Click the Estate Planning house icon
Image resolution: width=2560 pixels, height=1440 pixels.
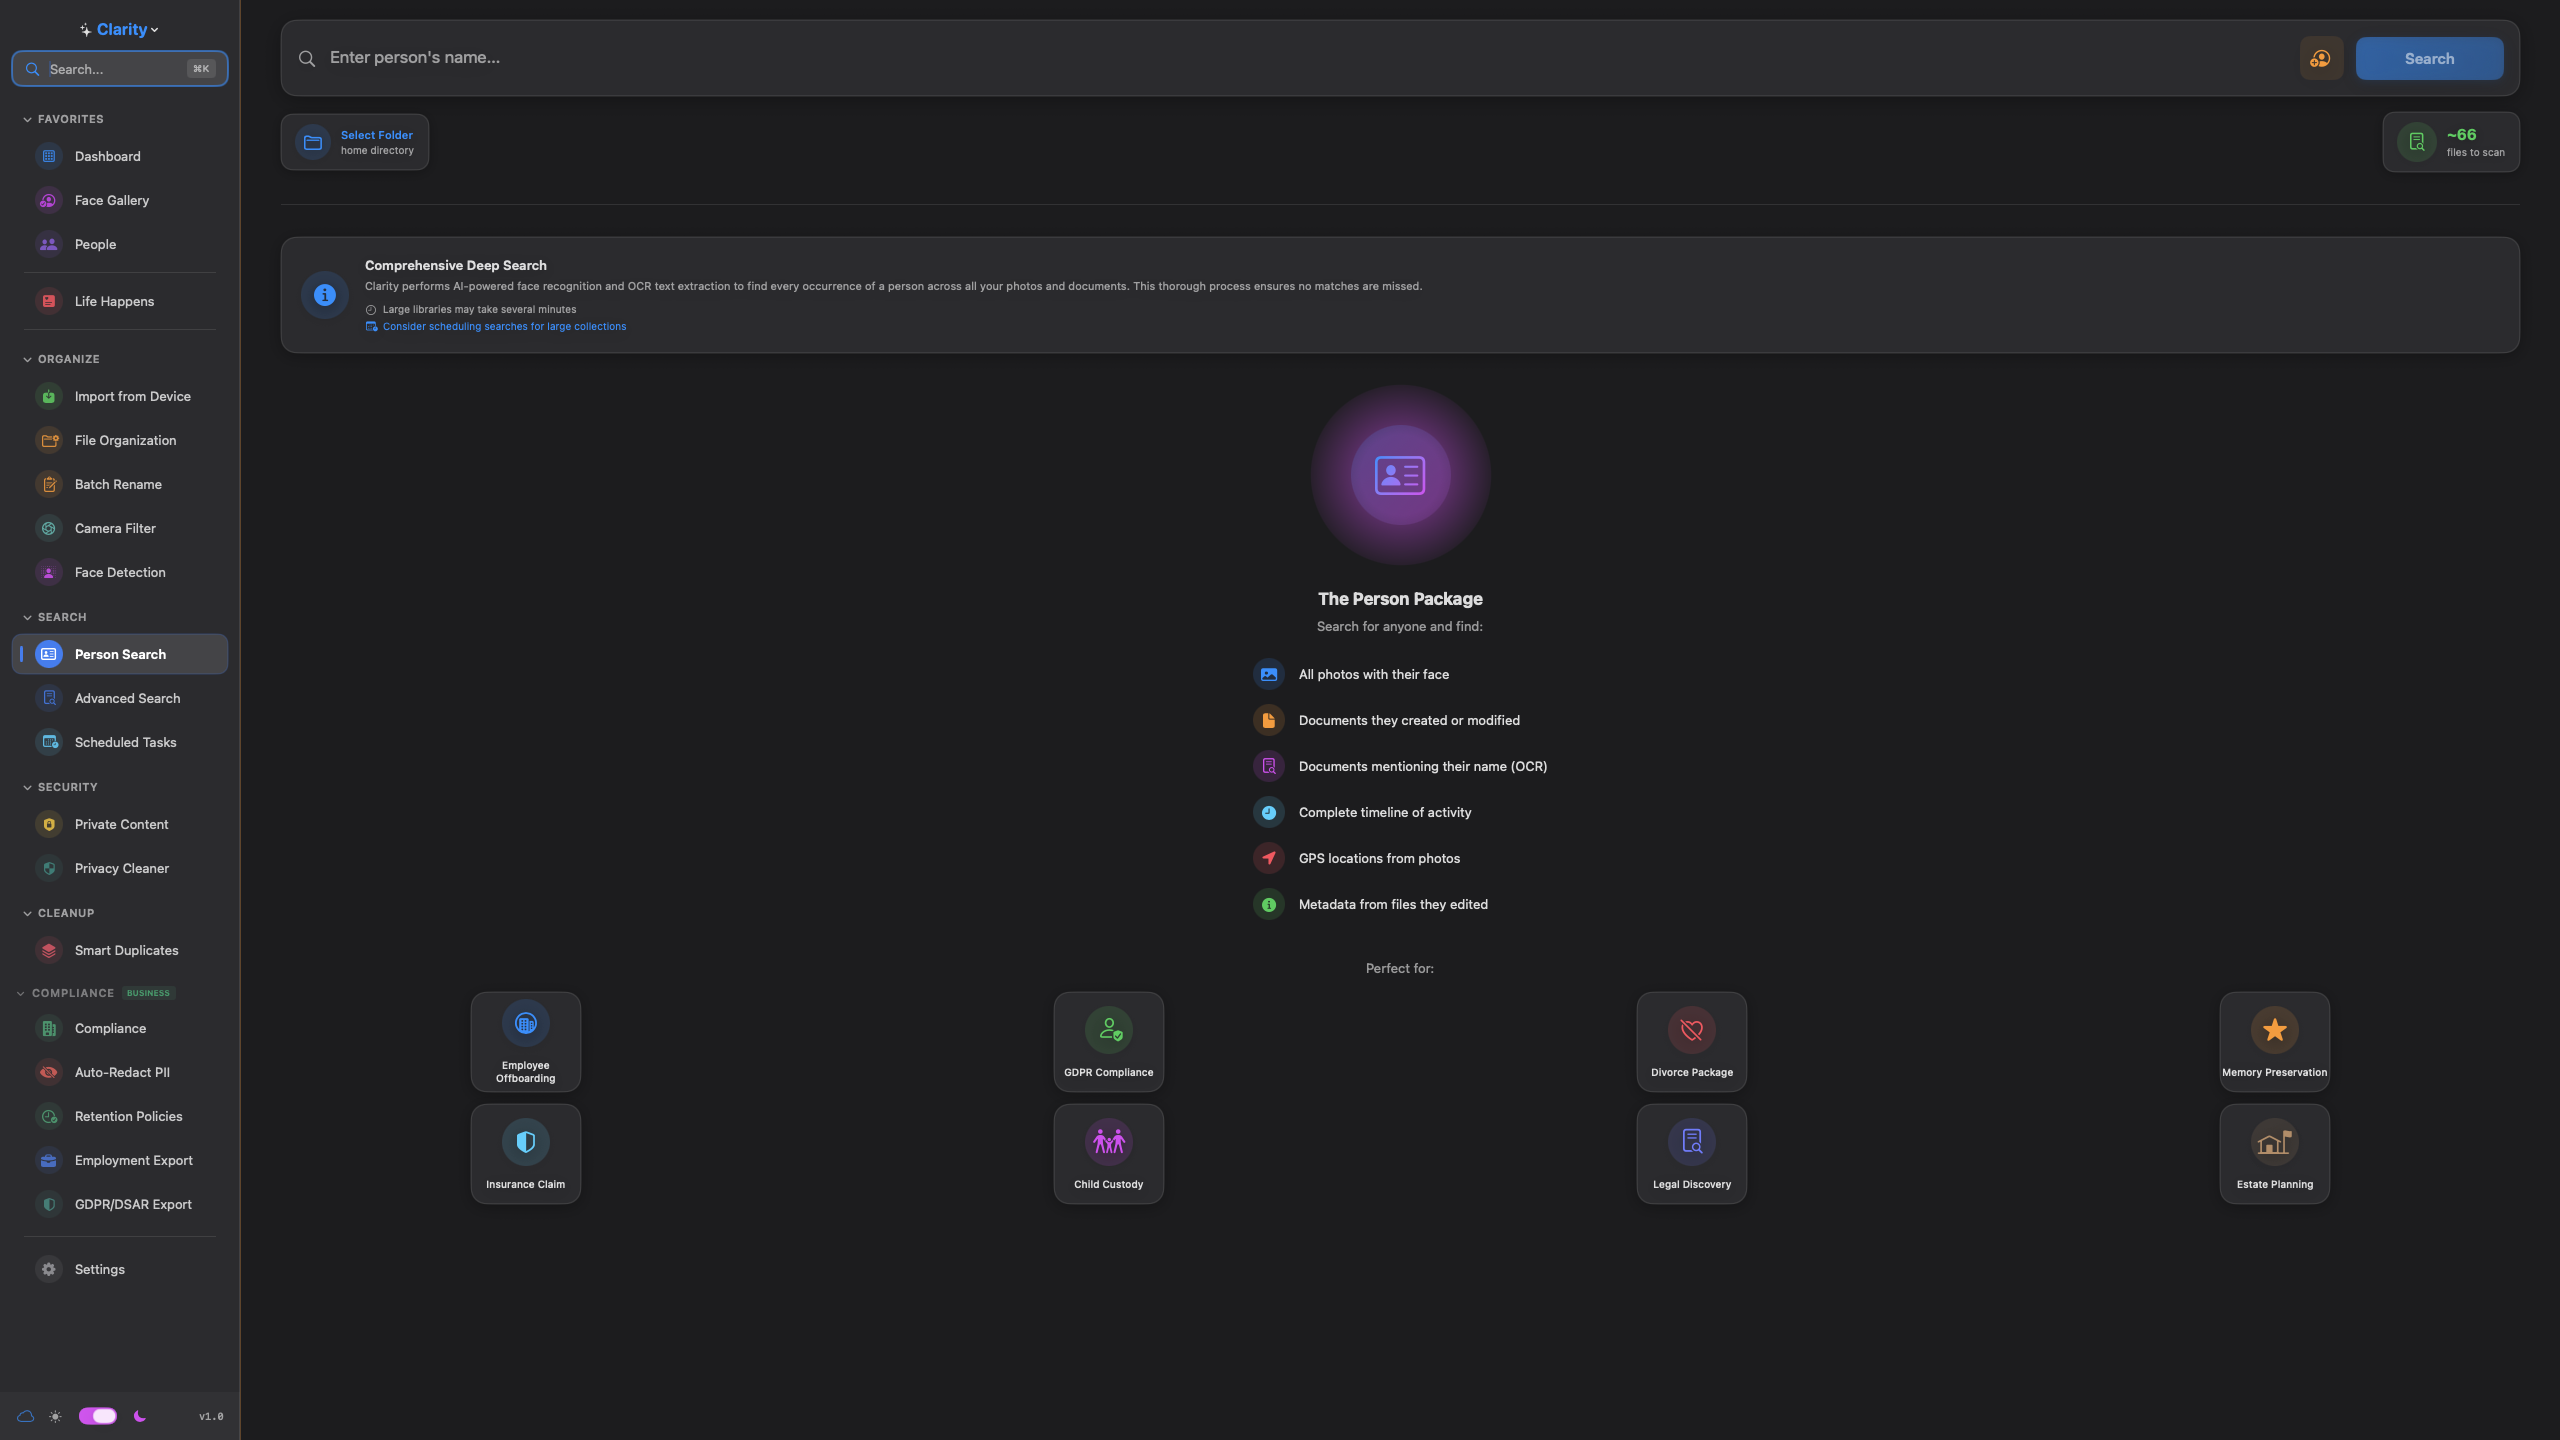point(2274,1142)
